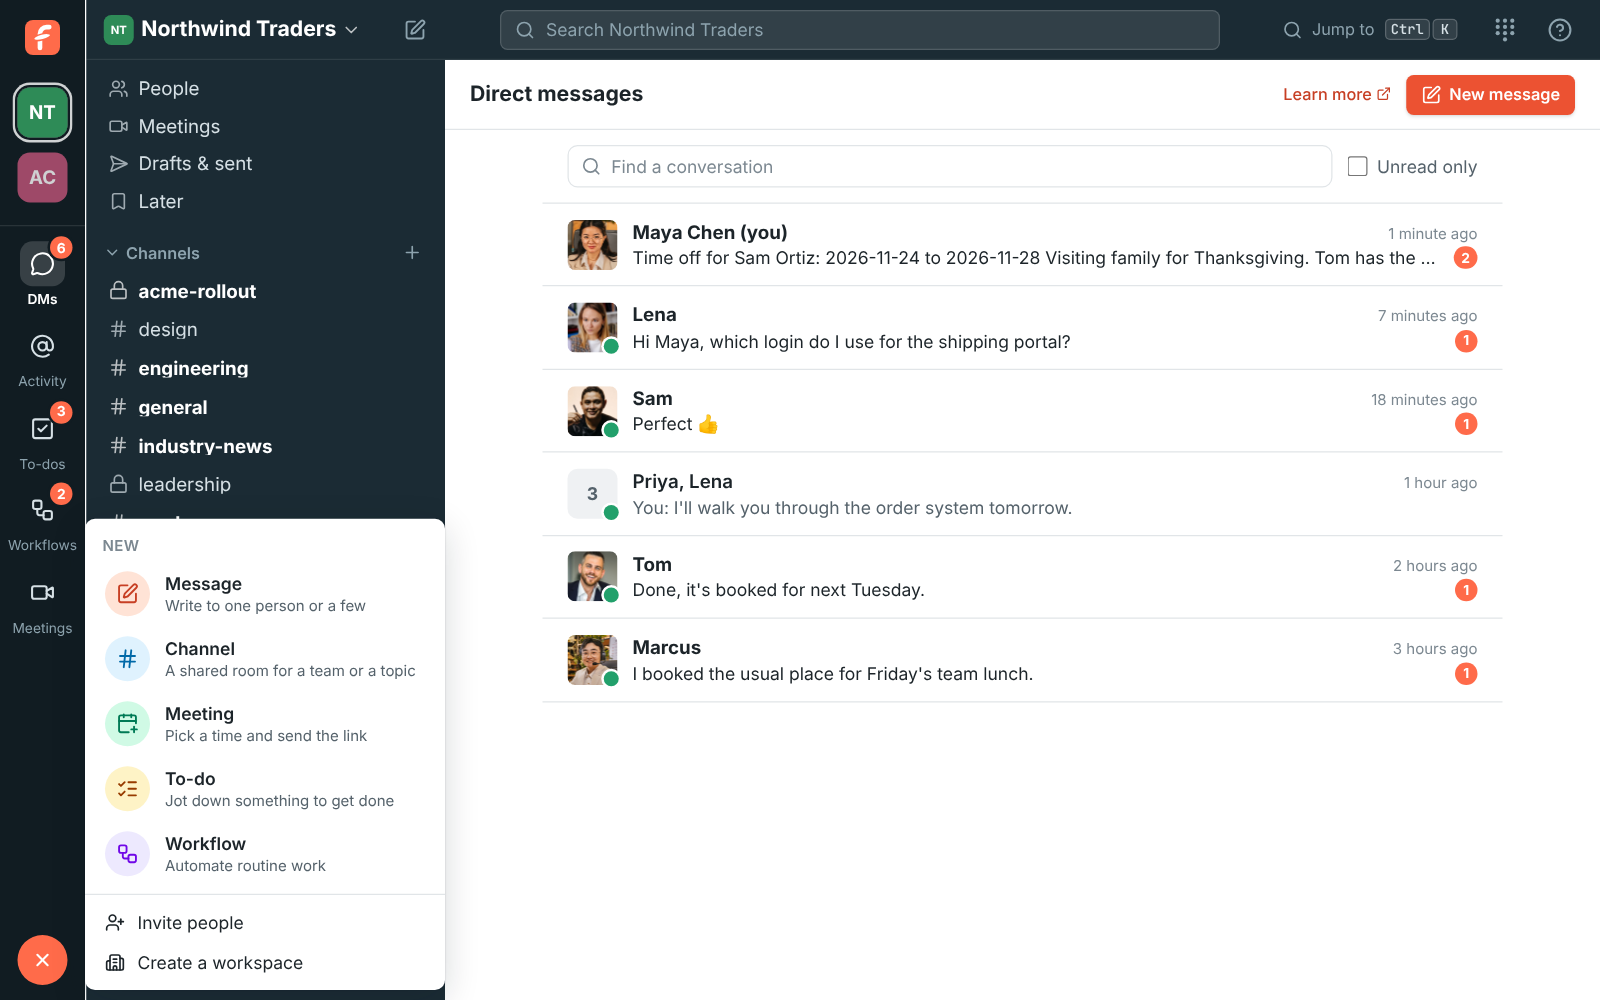Open the Priya, Lena group conversation
Viewport: 1600px width, 1000px height.
[1022, 494]
